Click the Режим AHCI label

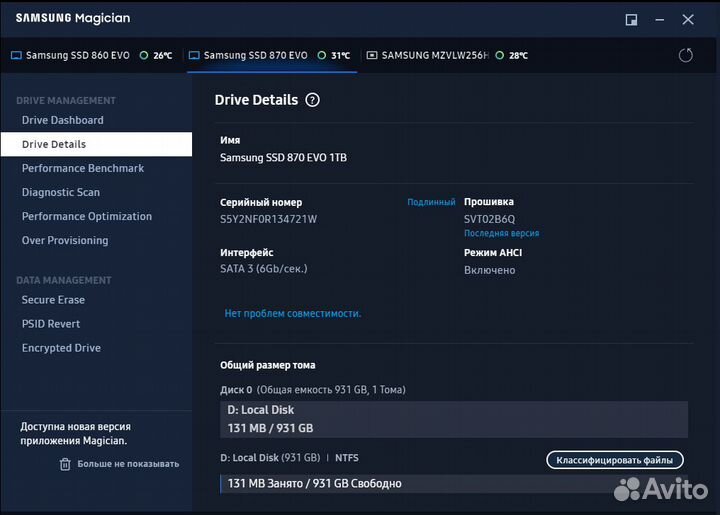[493, 253]
